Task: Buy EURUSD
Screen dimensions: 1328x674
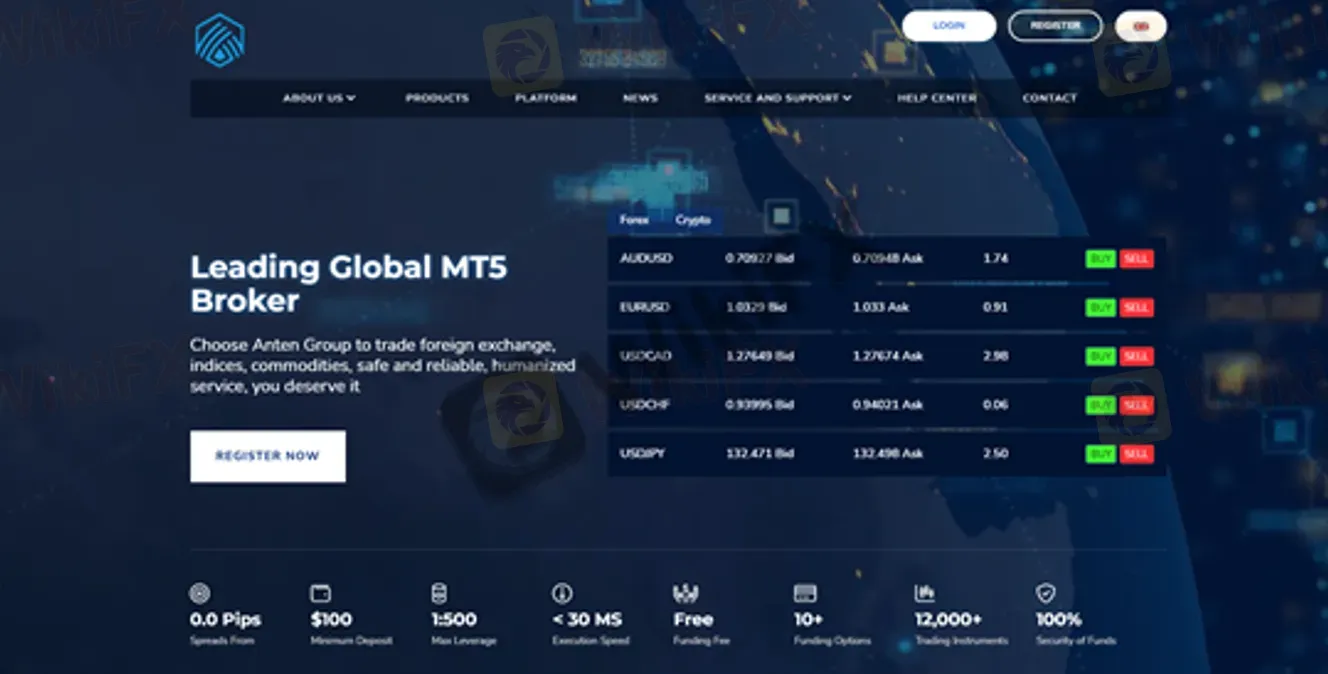Action: (x=1101, y=308)
